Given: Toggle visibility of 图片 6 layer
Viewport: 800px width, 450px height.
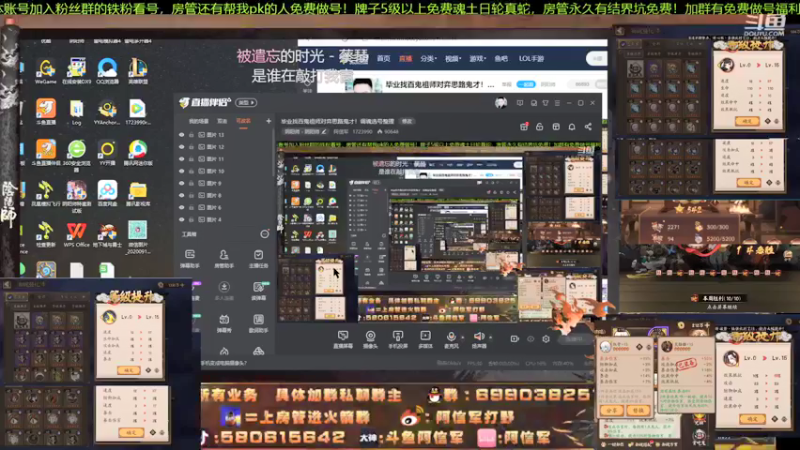Looking at the screenshot, I should (x=182, y=208).
